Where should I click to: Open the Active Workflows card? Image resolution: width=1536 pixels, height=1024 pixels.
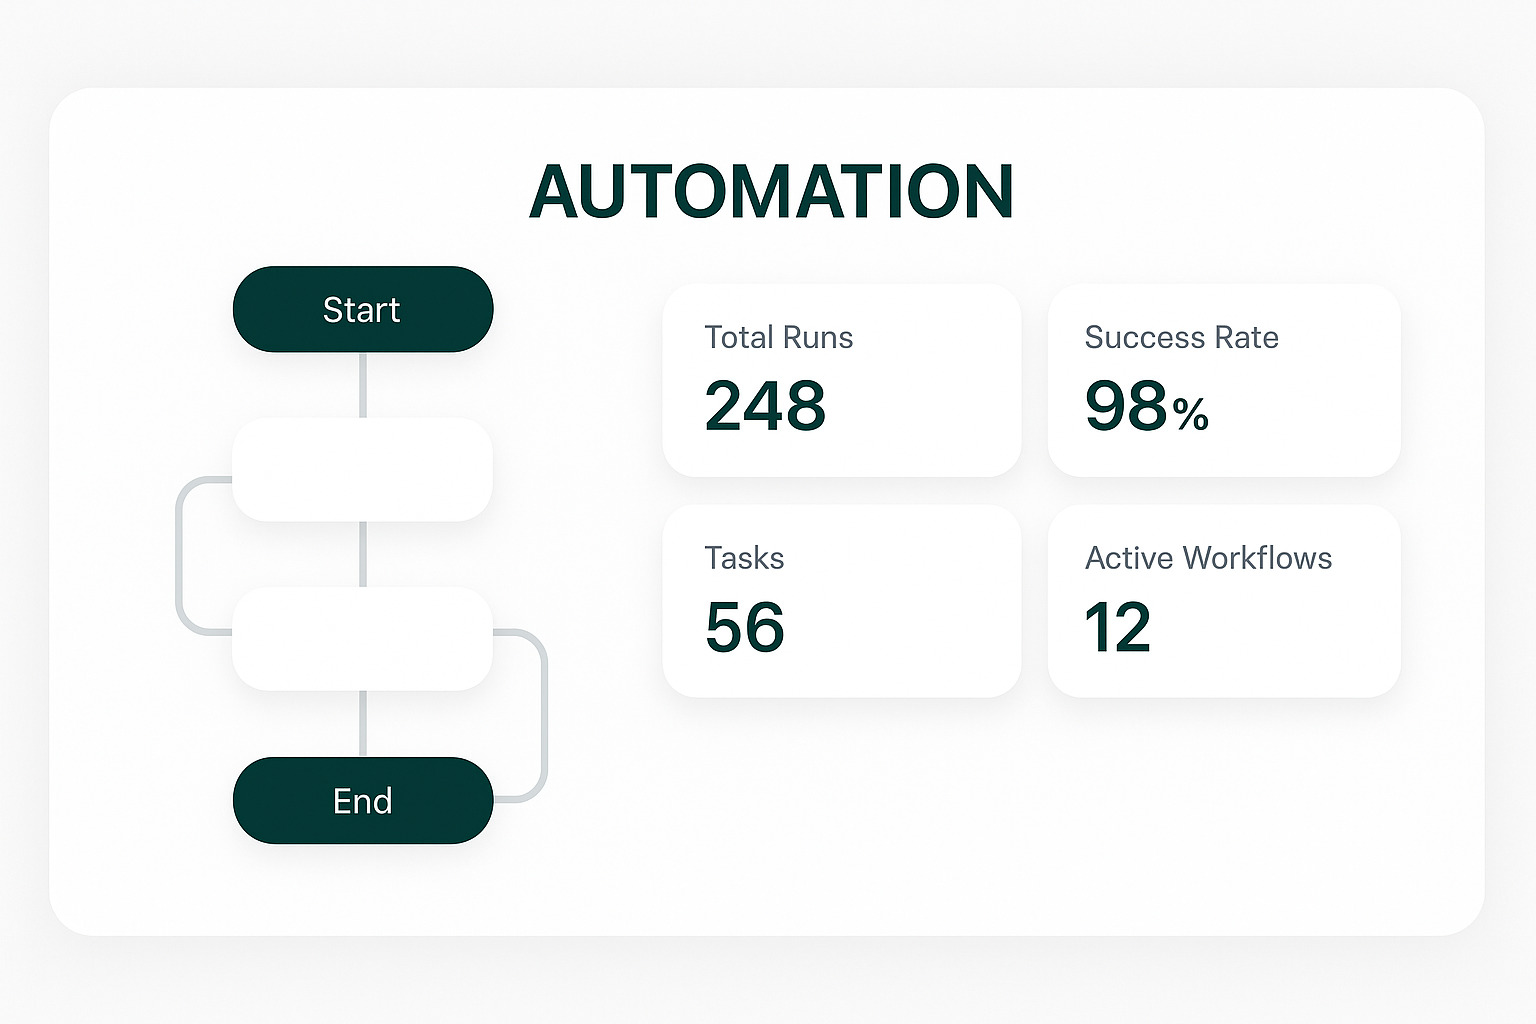1224,600
